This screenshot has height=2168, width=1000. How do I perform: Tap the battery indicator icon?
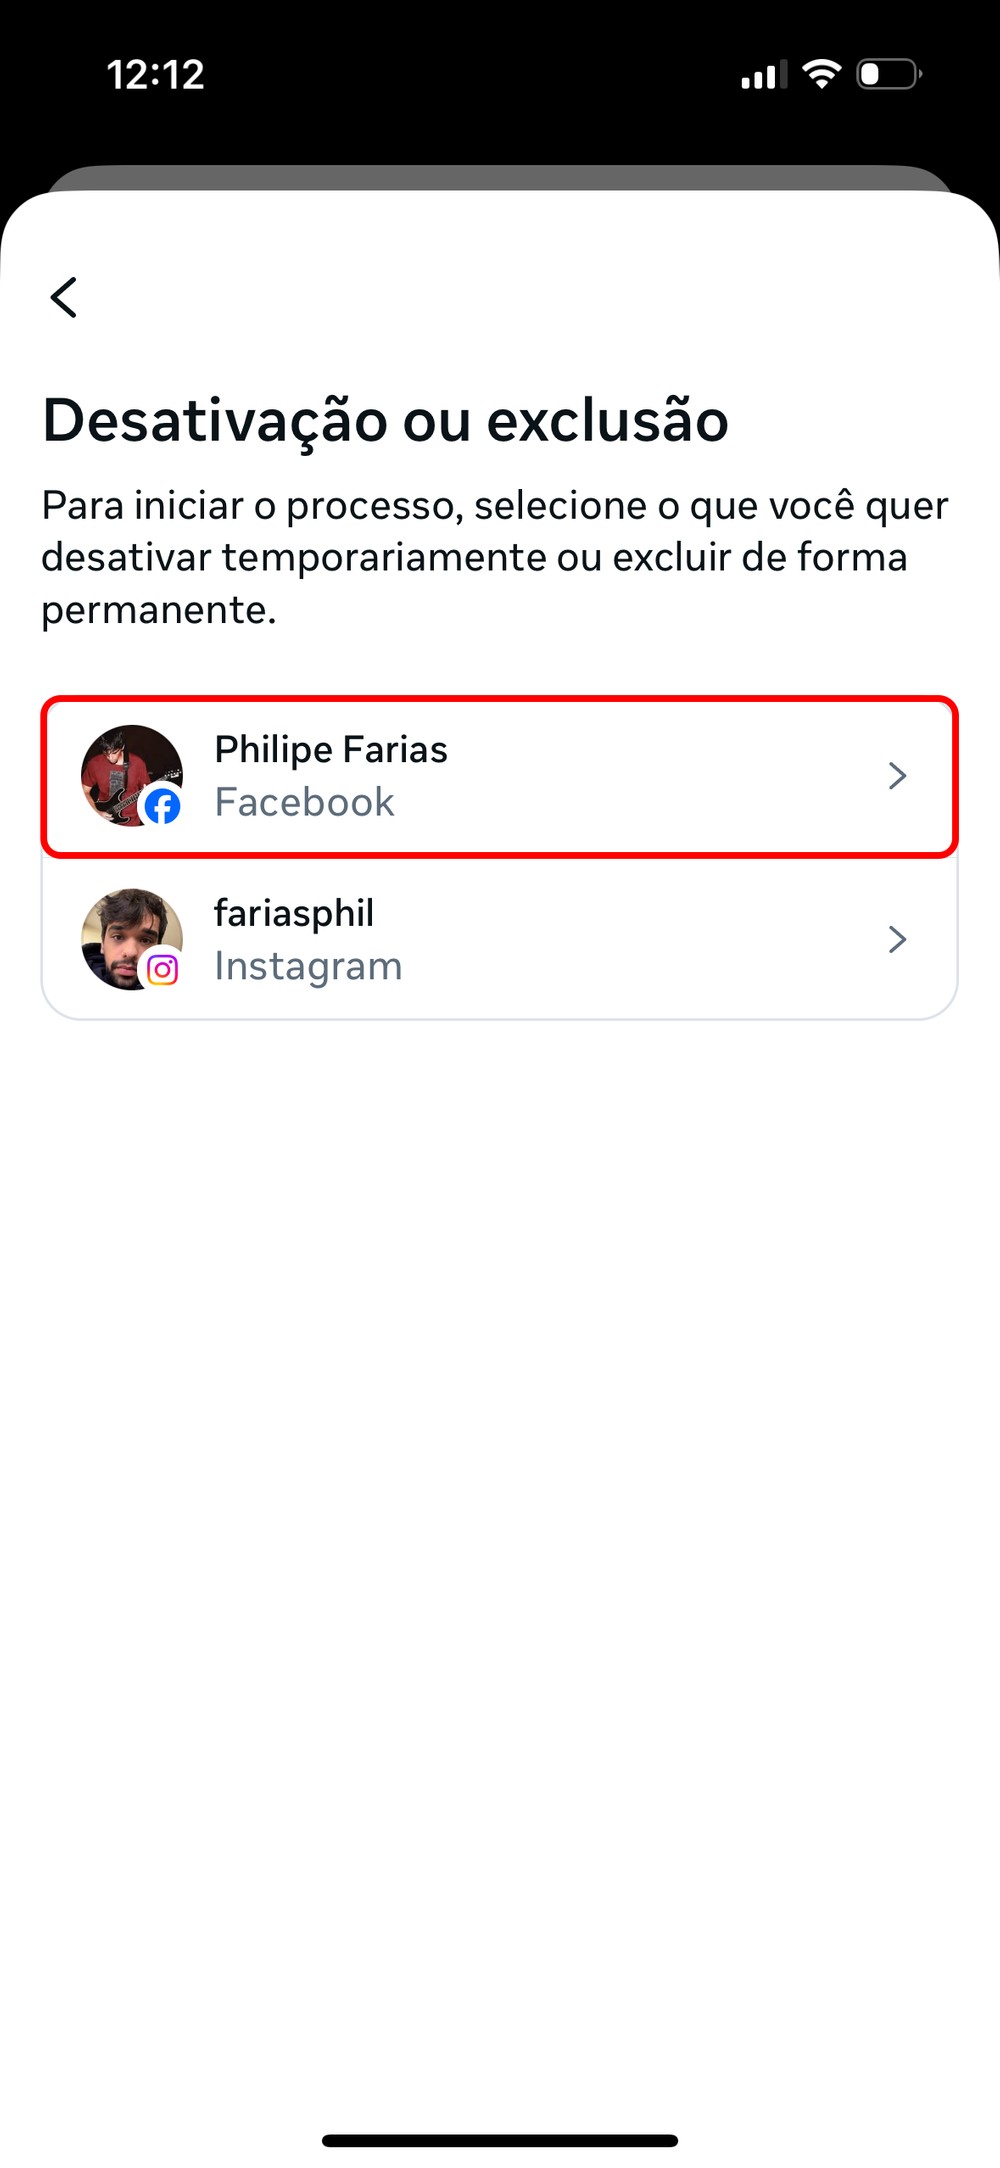[x=888, y=74]
